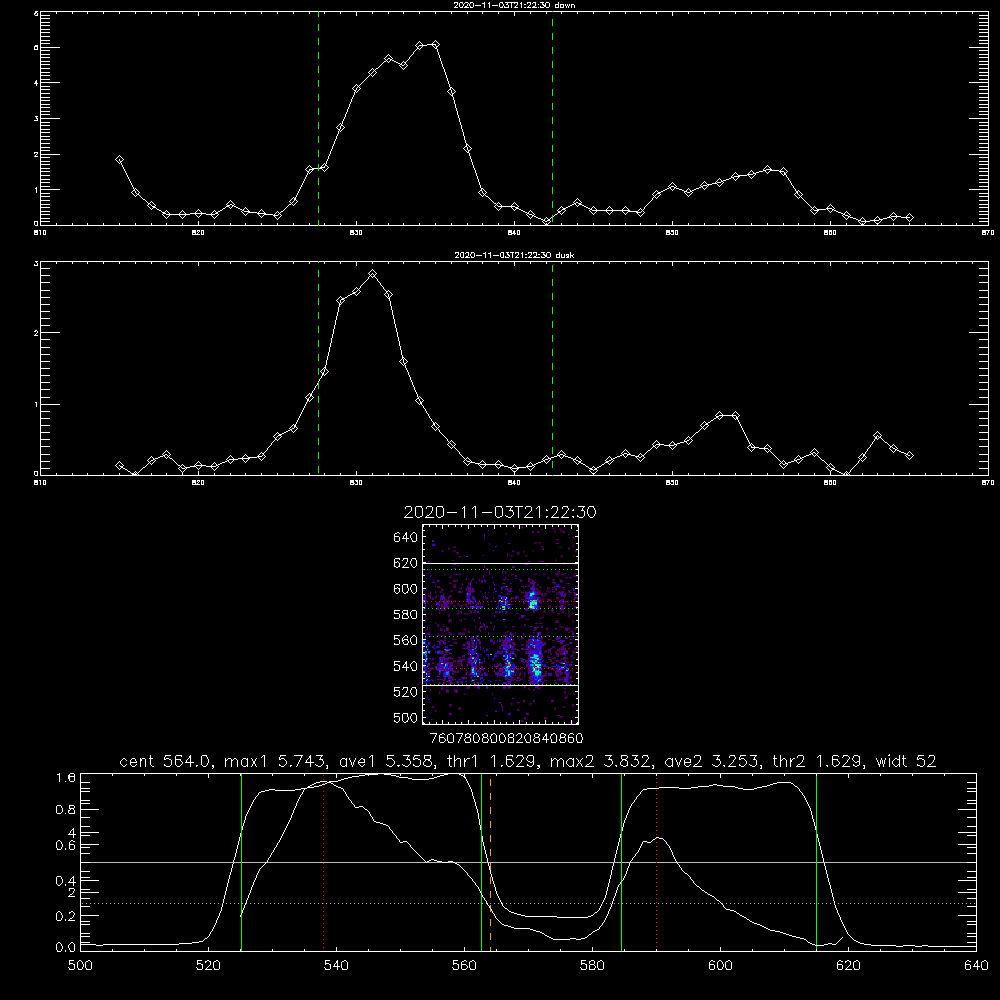Click the dawn plot title text

click(x=515, y=5)
